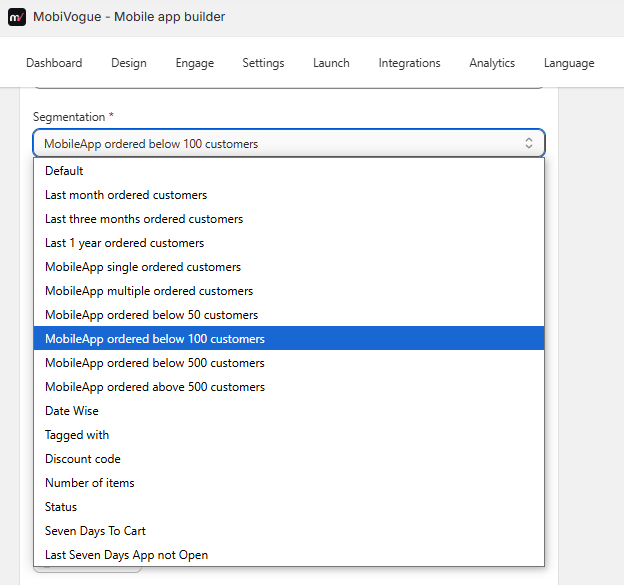The width and height of the screenshot is (624, 585).
Task: Select highlighted MobileApp ordered below 100 customers option
Action: (x=289, y=339)
